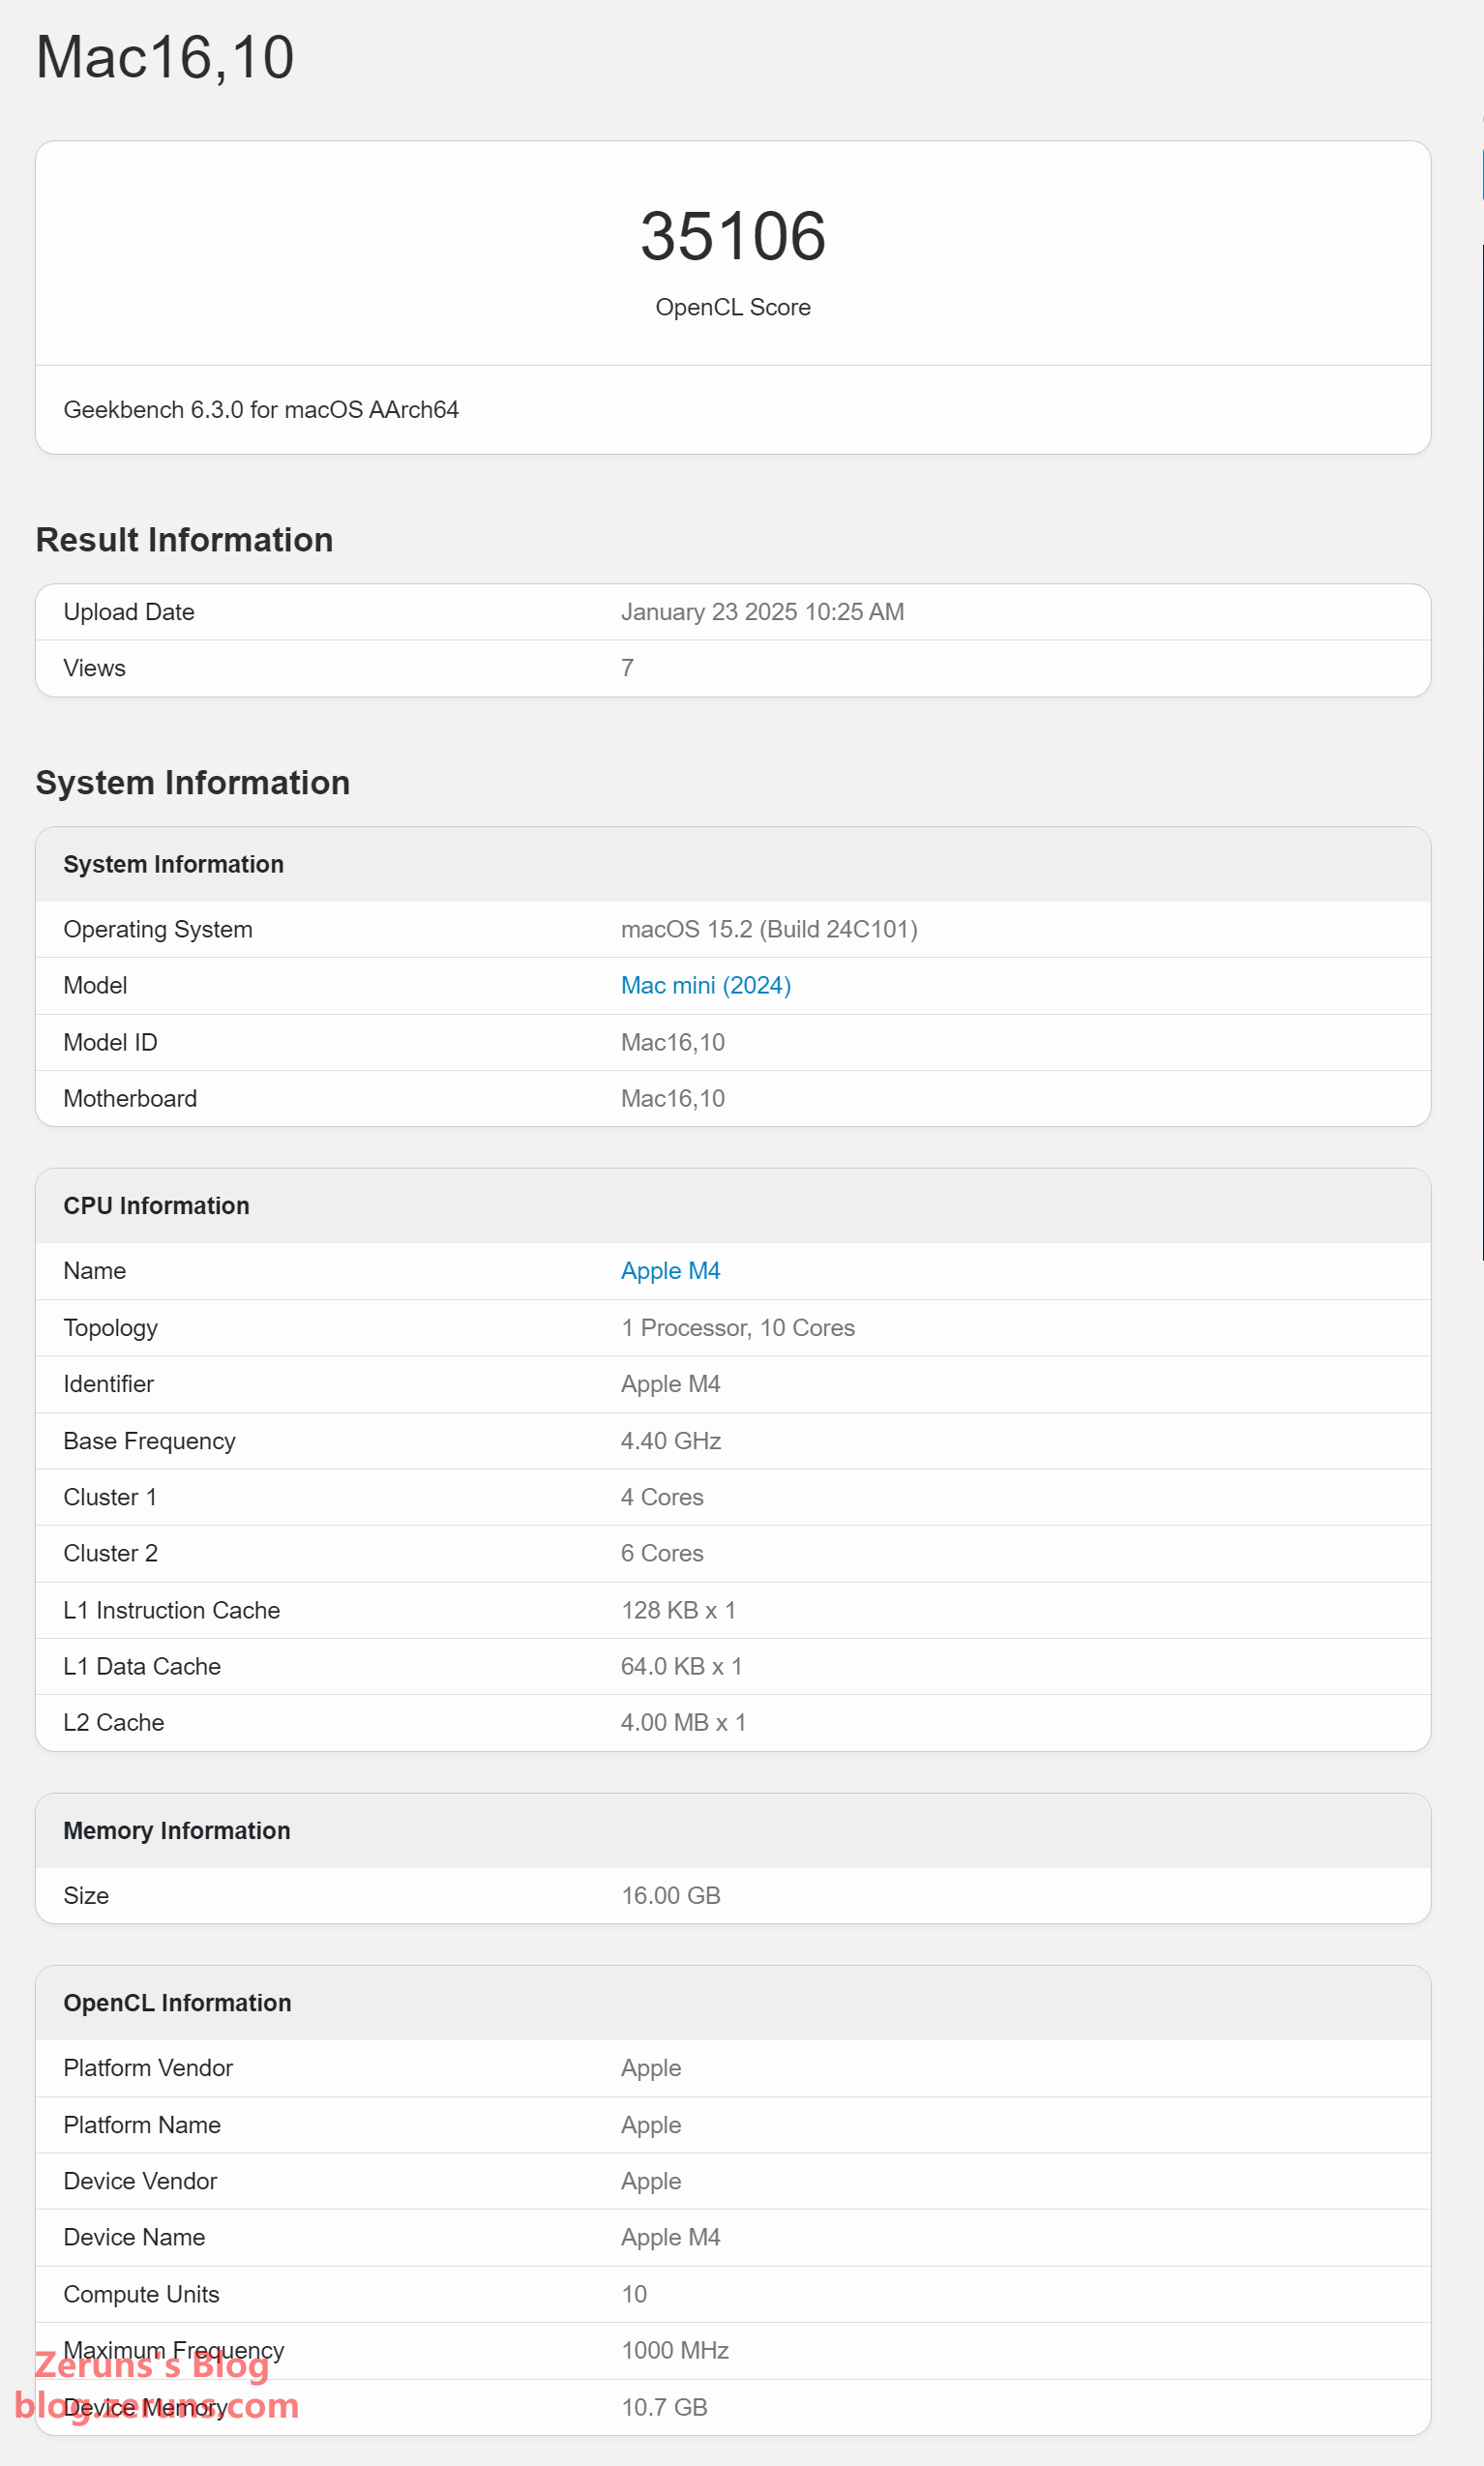Click the L2 Cache 4.00 MB value
Viewport: 1484px width, 2466px height.
click(682, 1721)
